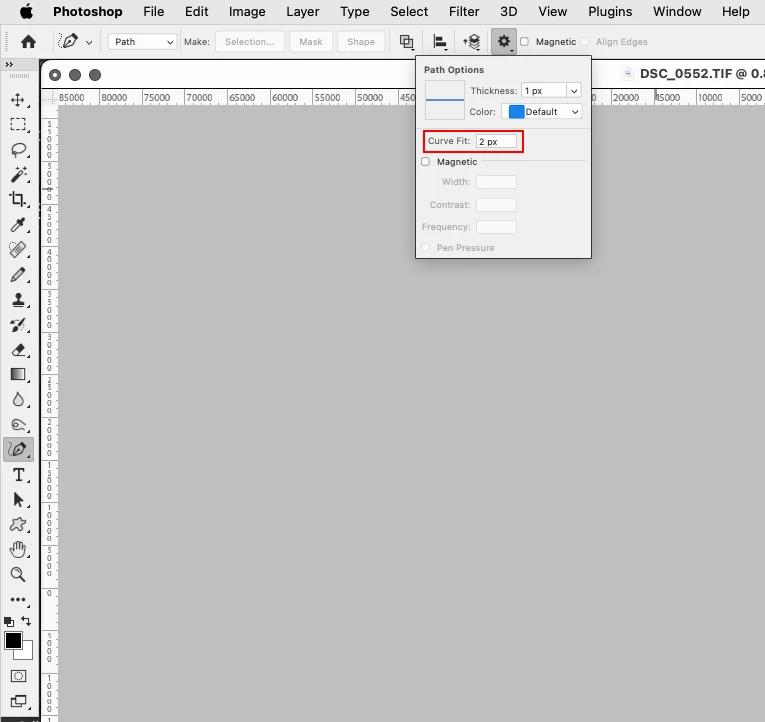
Task: Select the Eyedropper tool
Action: pyautogui.click(x=18, y=224)
